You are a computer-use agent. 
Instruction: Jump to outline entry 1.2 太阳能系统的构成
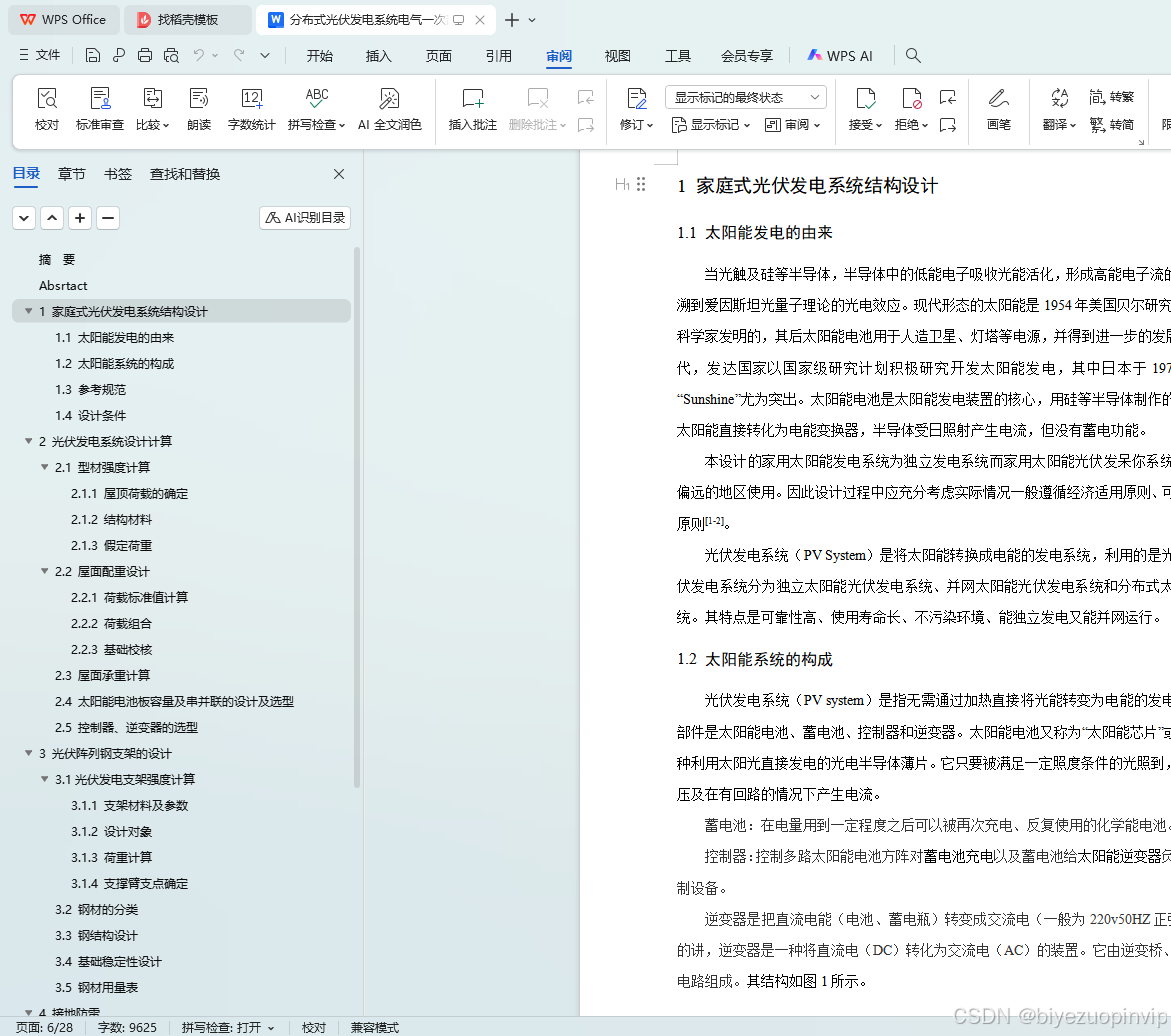point(115,363)
